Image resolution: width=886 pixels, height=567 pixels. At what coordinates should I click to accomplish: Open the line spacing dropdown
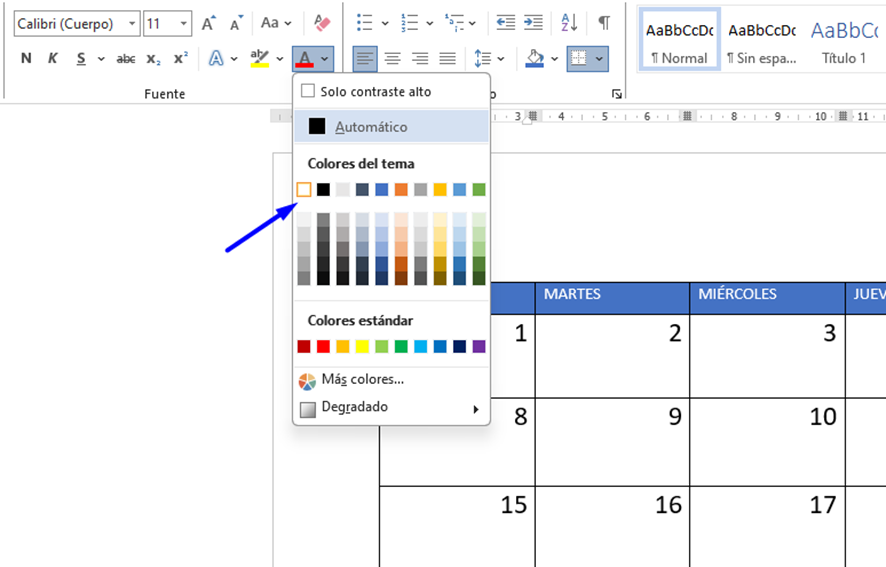click(x=489, y=59)
